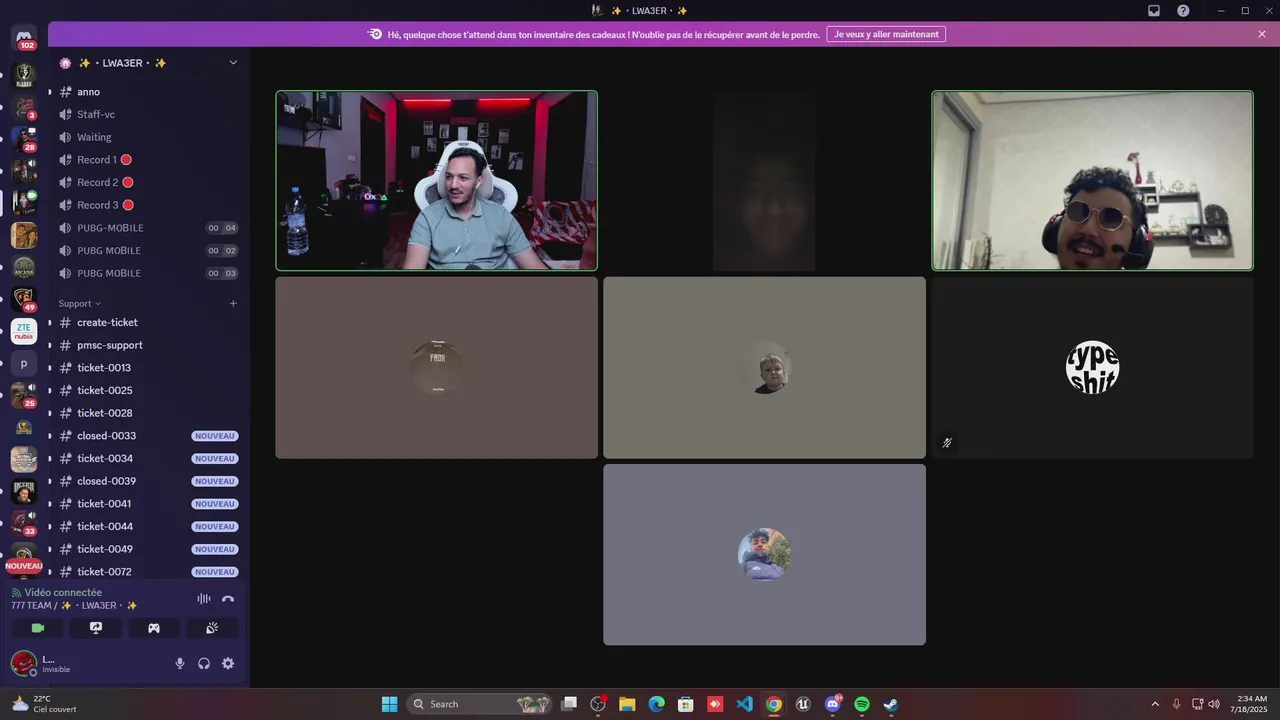Open Windows Start menu
Image resolution: width=1280 pixels, height=720 pixels.
click(389, 704)
